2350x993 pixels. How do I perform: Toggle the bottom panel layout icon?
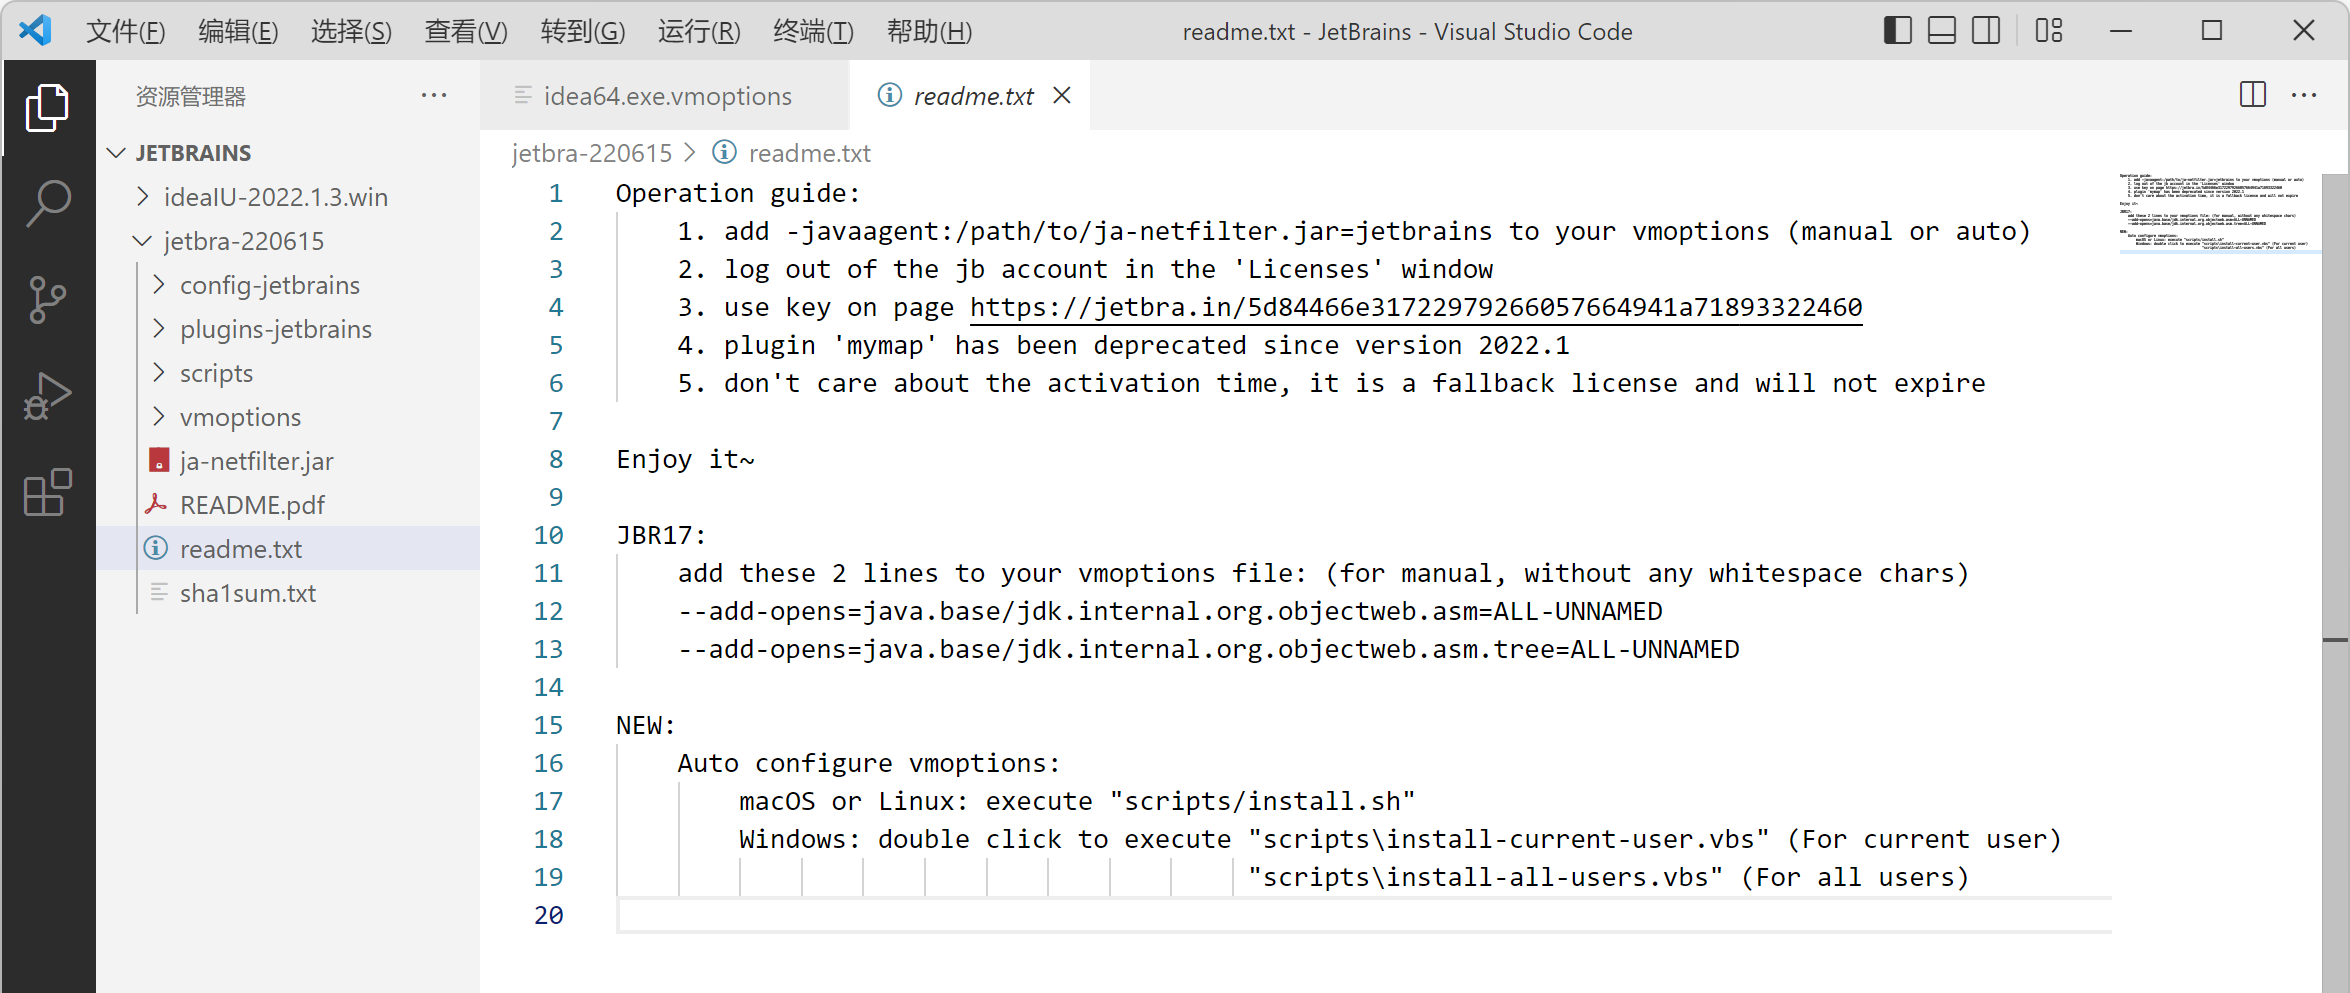tap(1942, 31)
